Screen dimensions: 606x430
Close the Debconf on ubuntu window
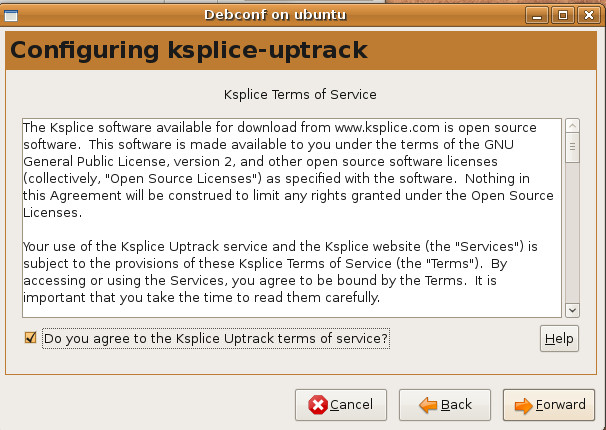(x=589, y=15)
